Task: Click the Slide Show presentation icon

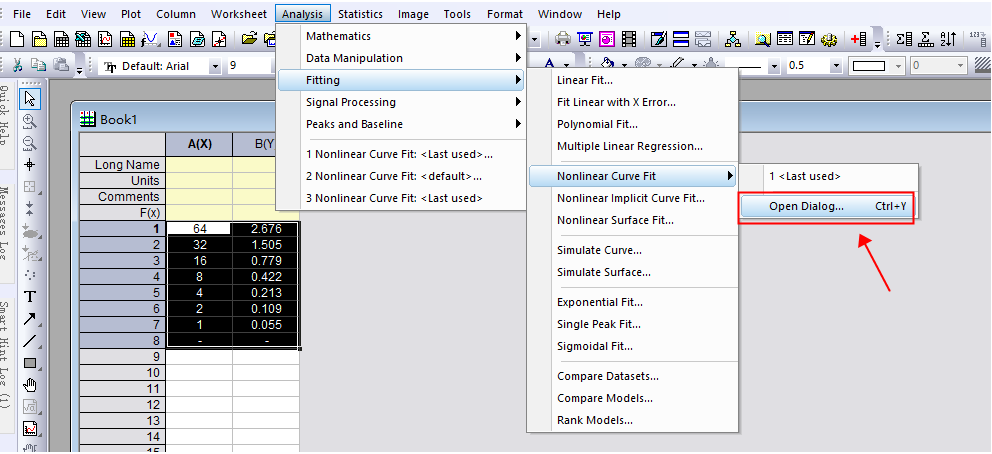Action: [585, 39]
